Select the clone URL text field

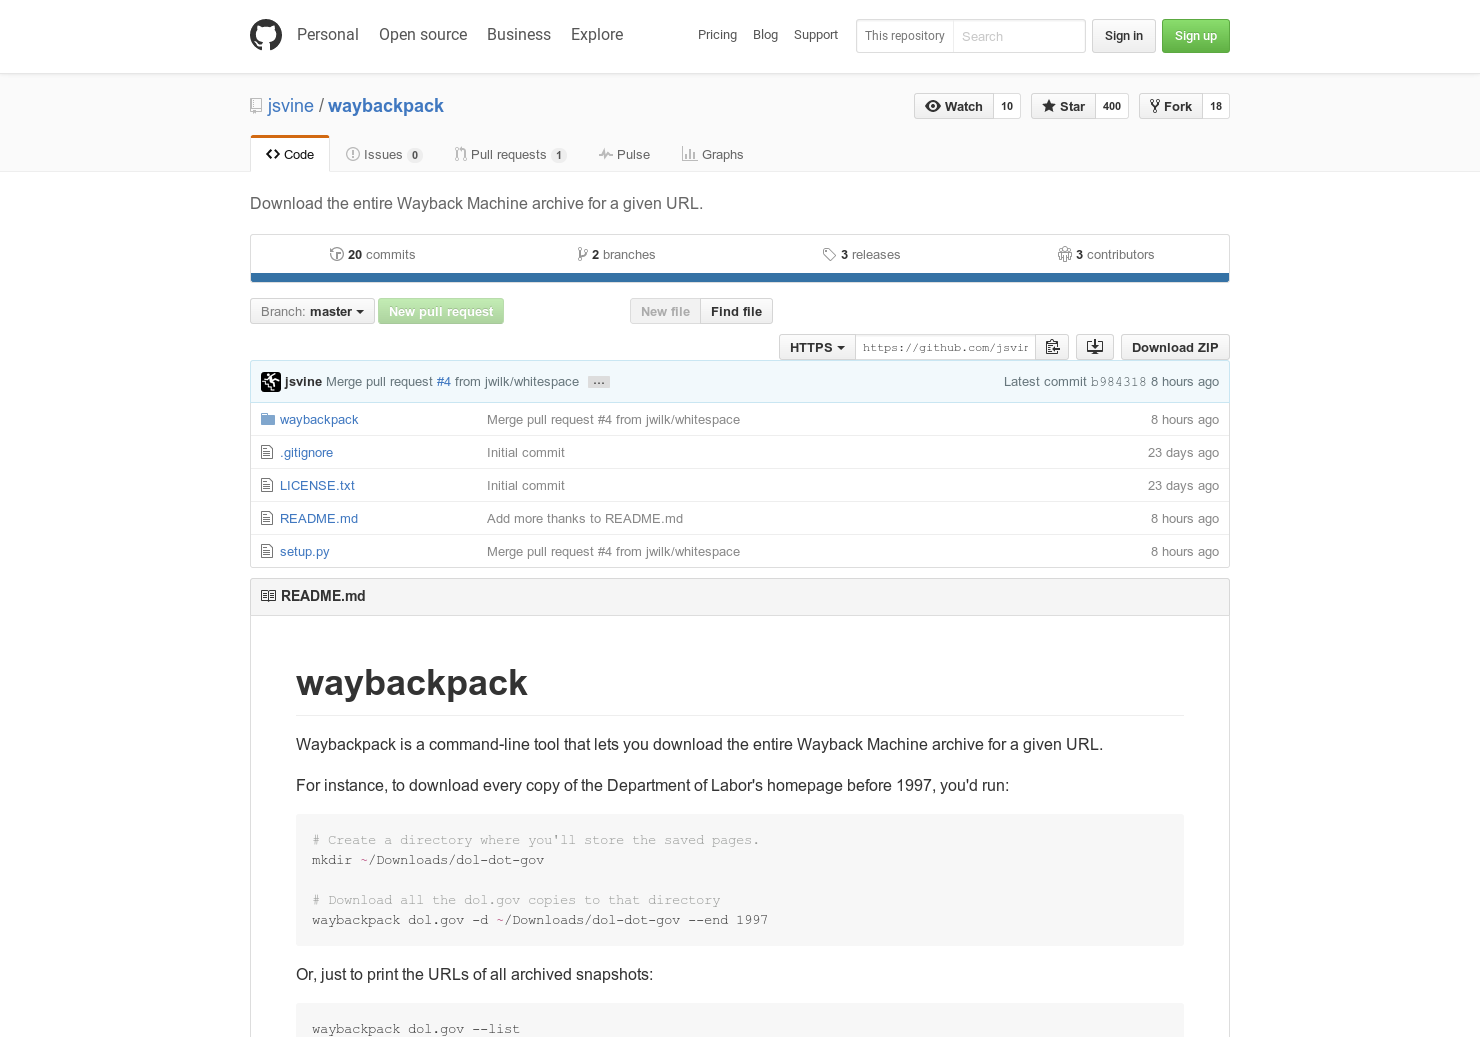pos(946,347)
